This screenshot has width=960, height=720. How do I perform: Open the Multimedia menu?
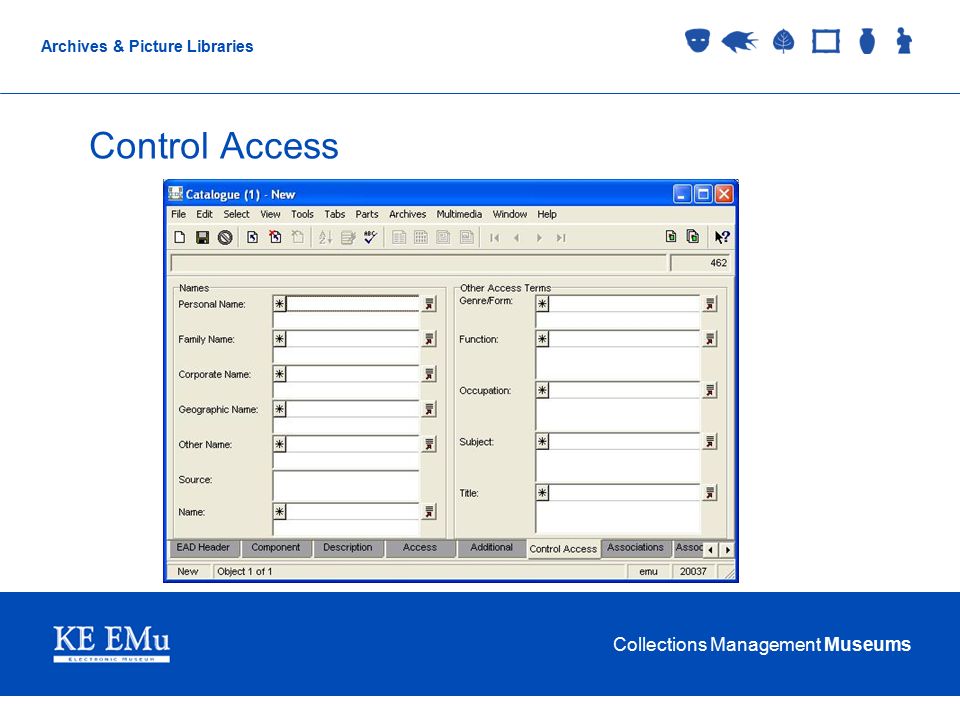coord(459,214)
